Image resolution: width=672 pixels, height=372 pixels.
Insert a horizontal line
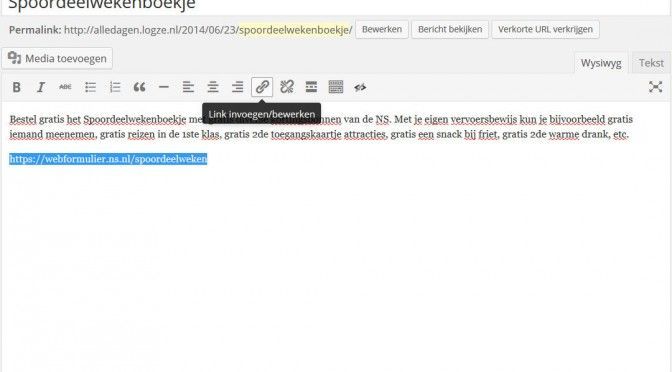click(164, 87)
